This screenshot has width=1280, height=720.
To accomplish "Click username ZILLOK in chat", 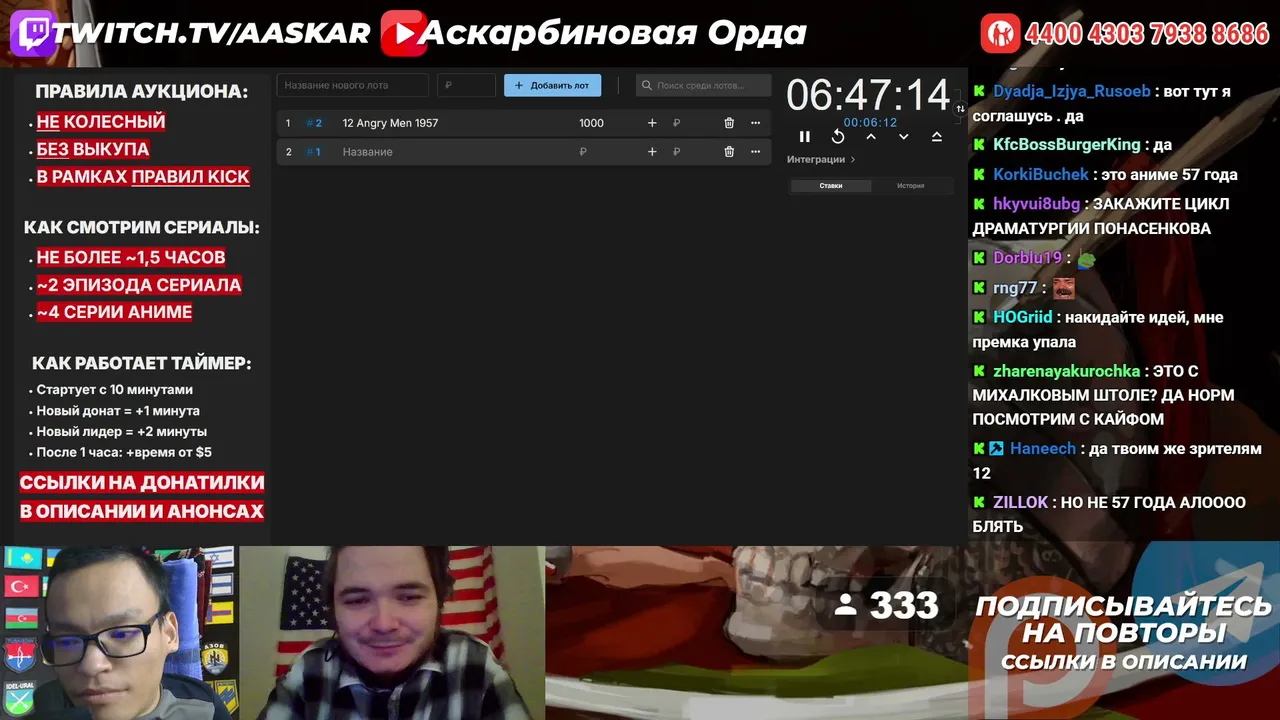I will coord(1020,503).
